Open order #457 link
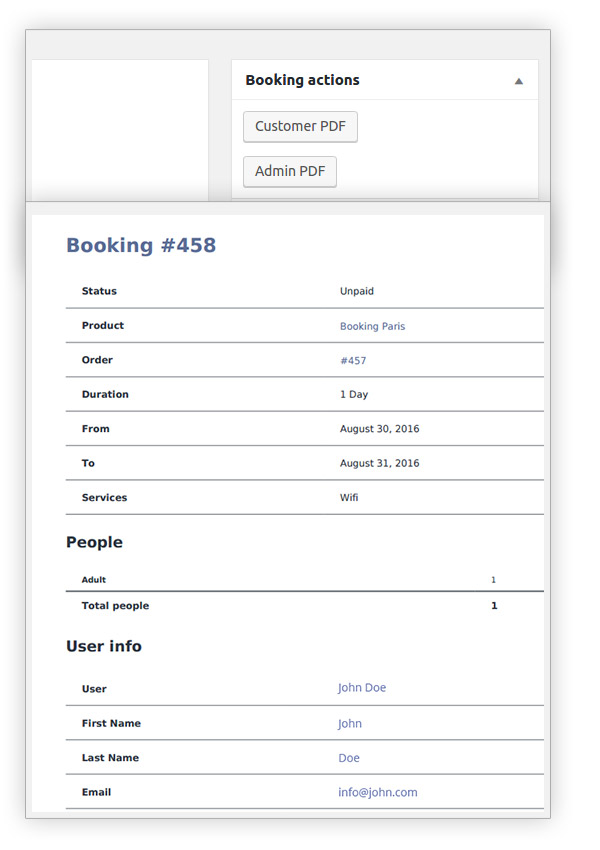Viewport: 600px width, 850px height. pos(353,360)
